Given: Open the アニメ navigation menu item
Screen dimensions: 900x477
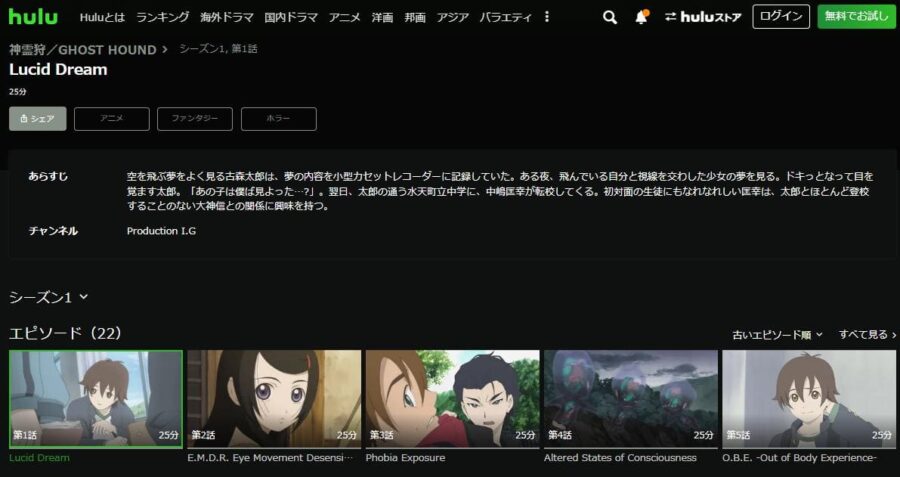Looking at the screenshot, I should (x=344, y=17).
